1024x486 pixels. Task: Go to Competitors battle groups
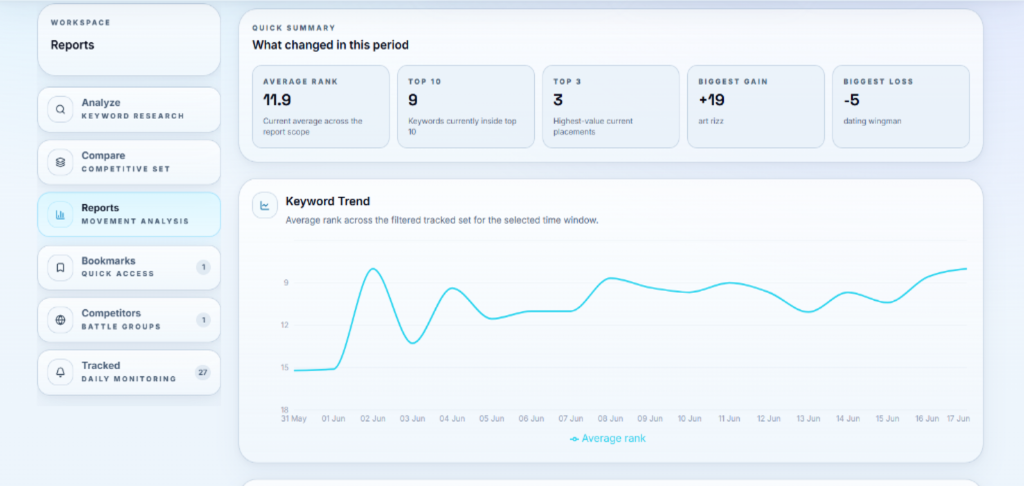click(x=129, y=319)
